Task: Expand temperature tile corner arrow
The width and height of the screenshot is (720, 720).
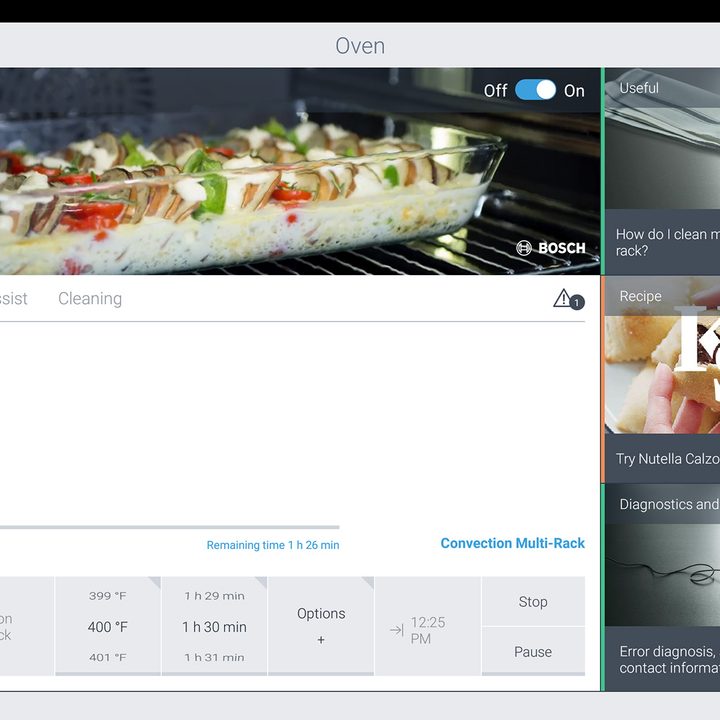Action: pyautogui.click(x=155, y=583)
